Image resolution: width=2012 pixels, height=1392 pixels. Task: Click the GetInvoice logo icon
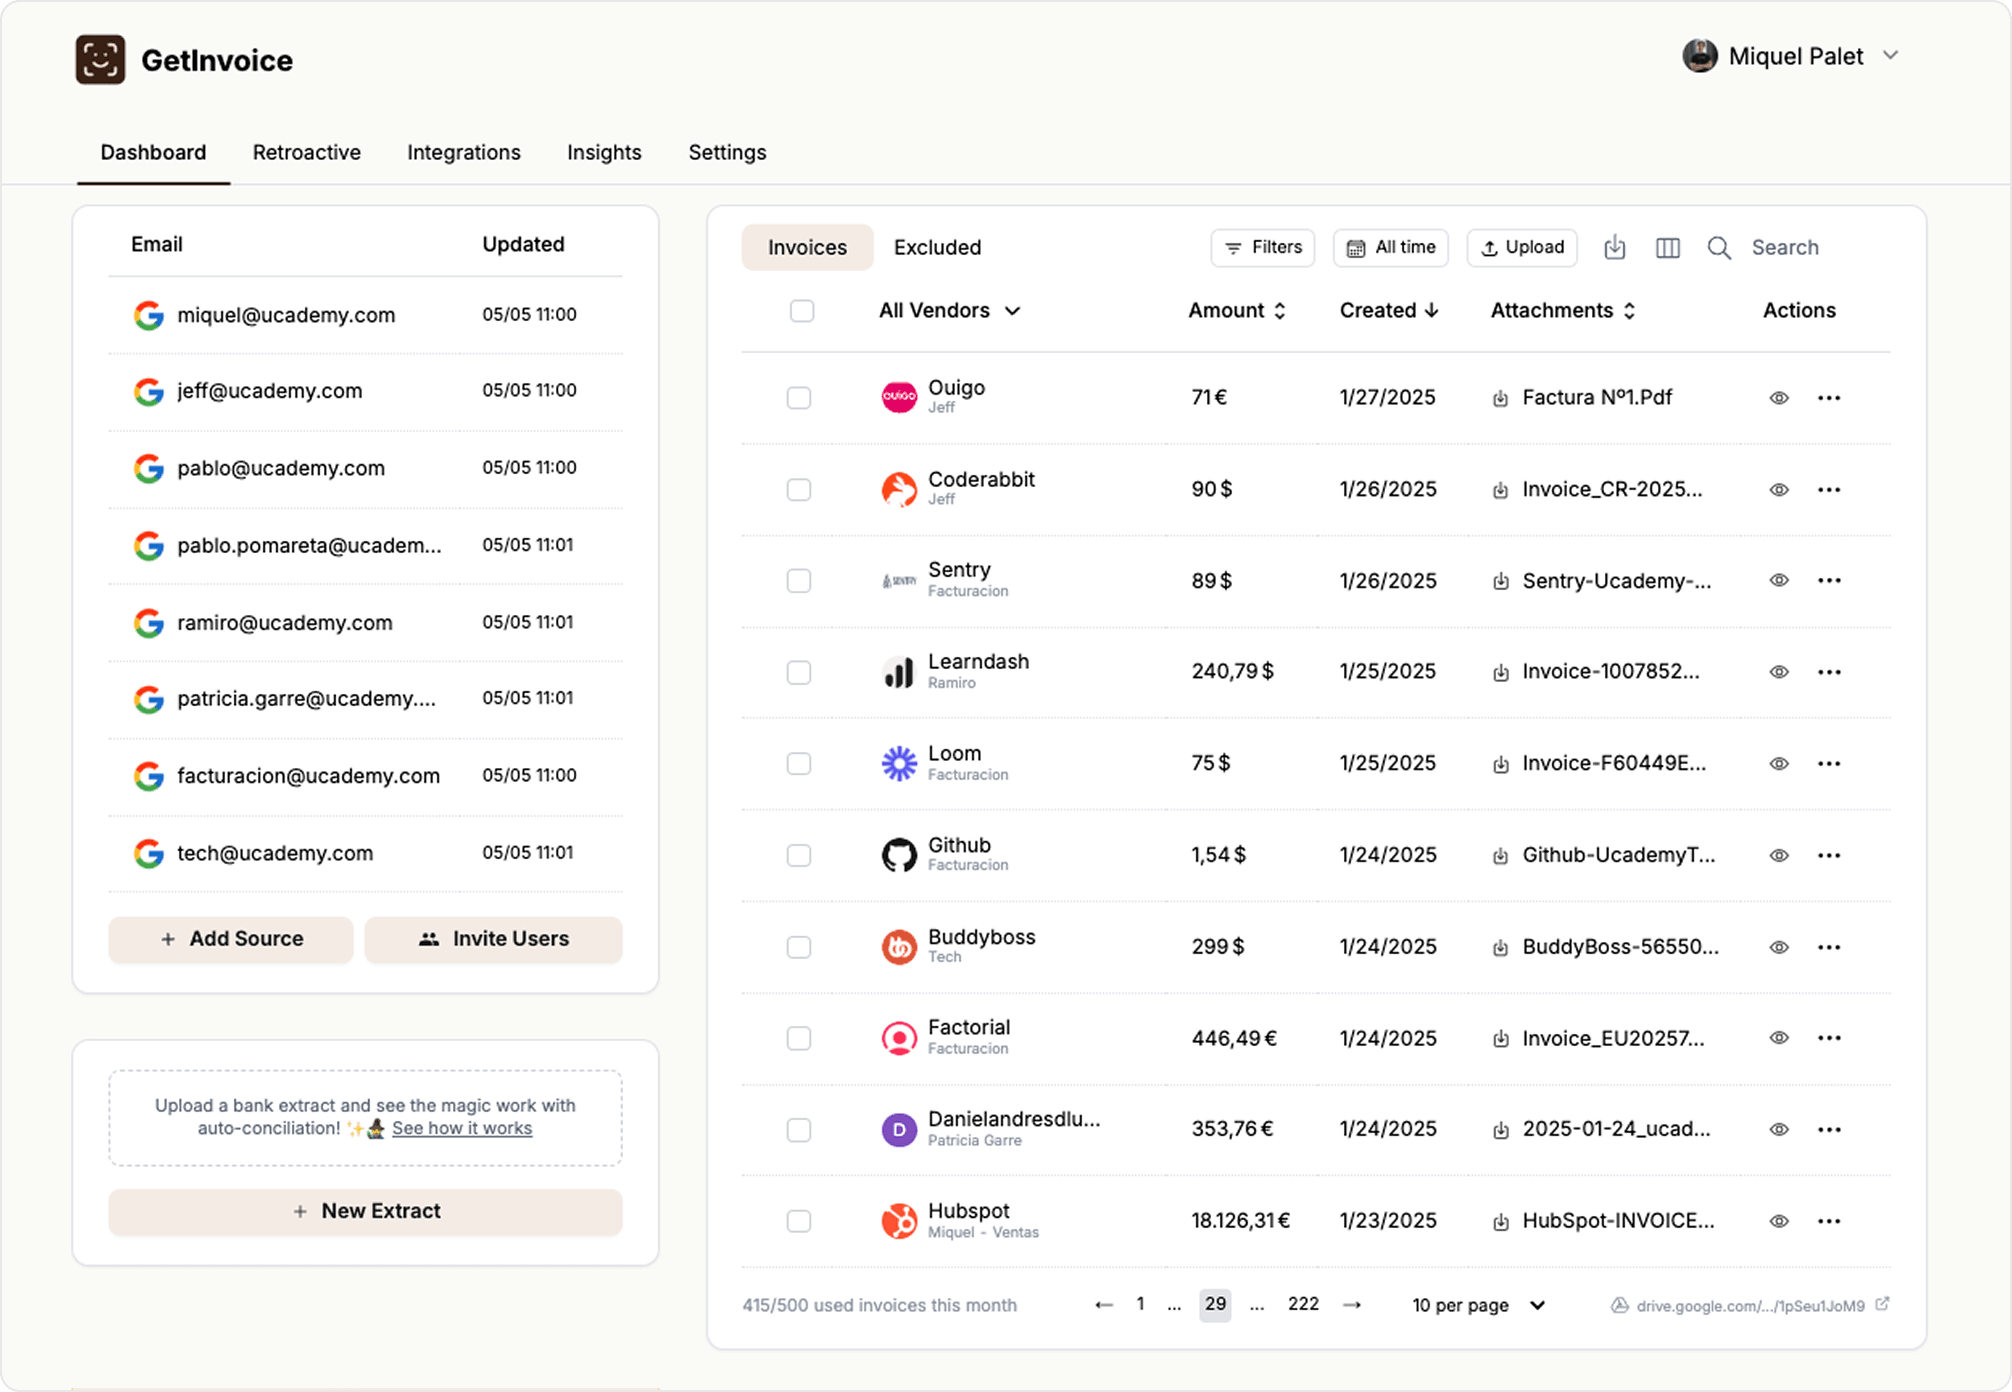(x=100, y=60)
